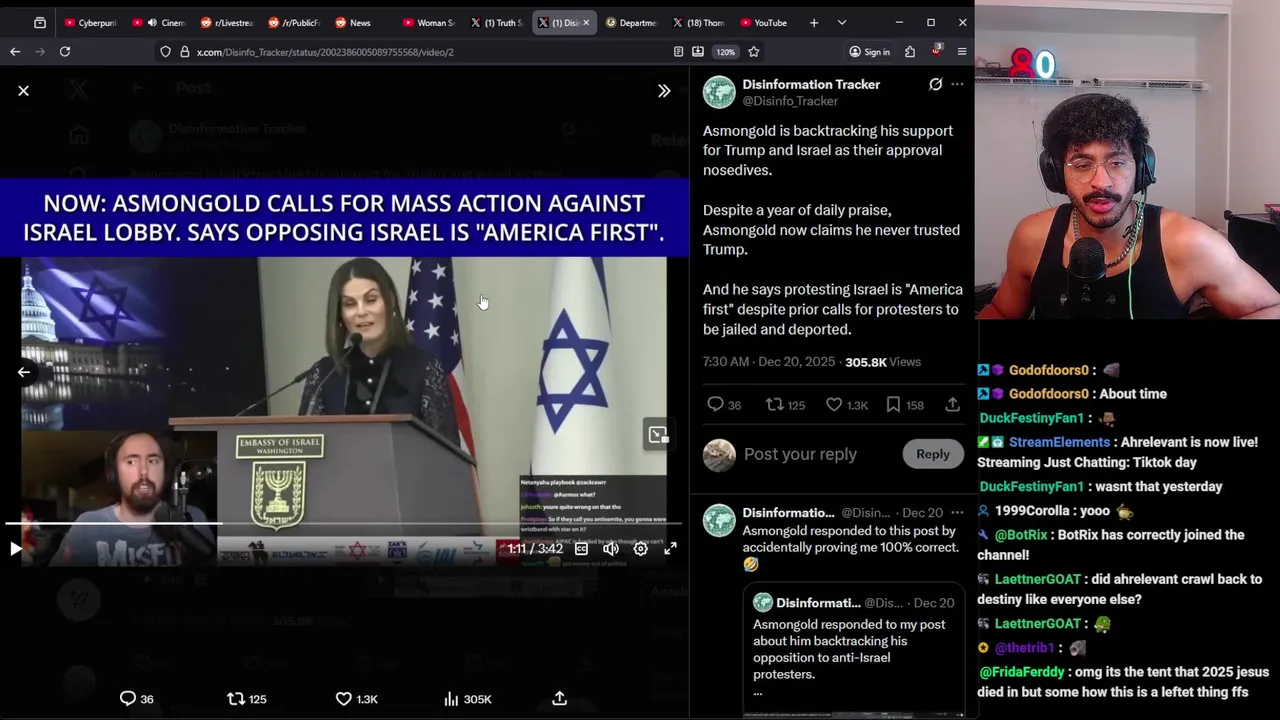
Task: Open picture-in-picture for the video
Action: pos(657,435)
